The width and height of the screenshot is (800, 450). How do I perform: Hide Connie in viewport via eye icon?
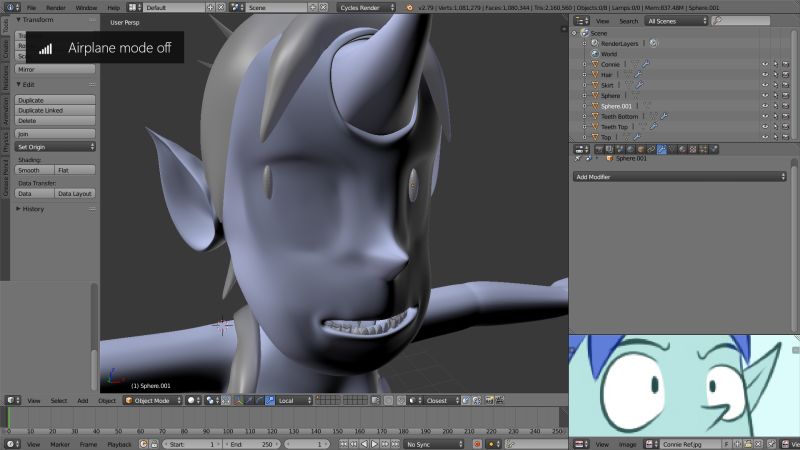[765, 64]
